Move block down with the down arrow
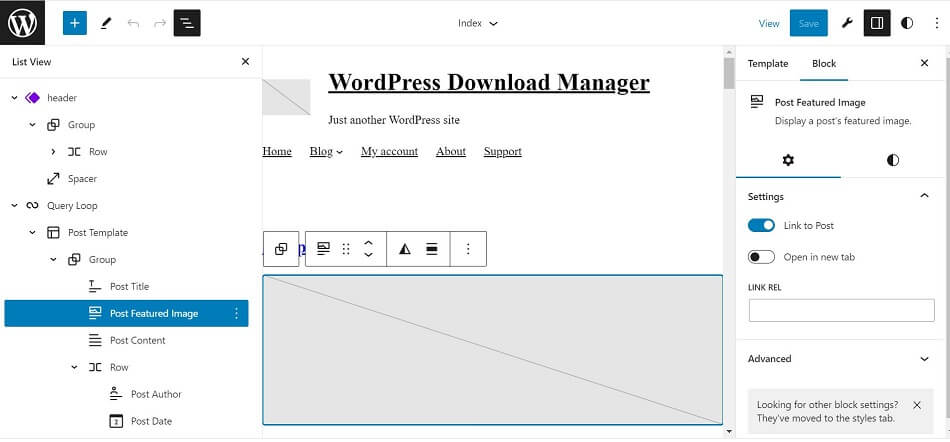 (x=368, y=255)
